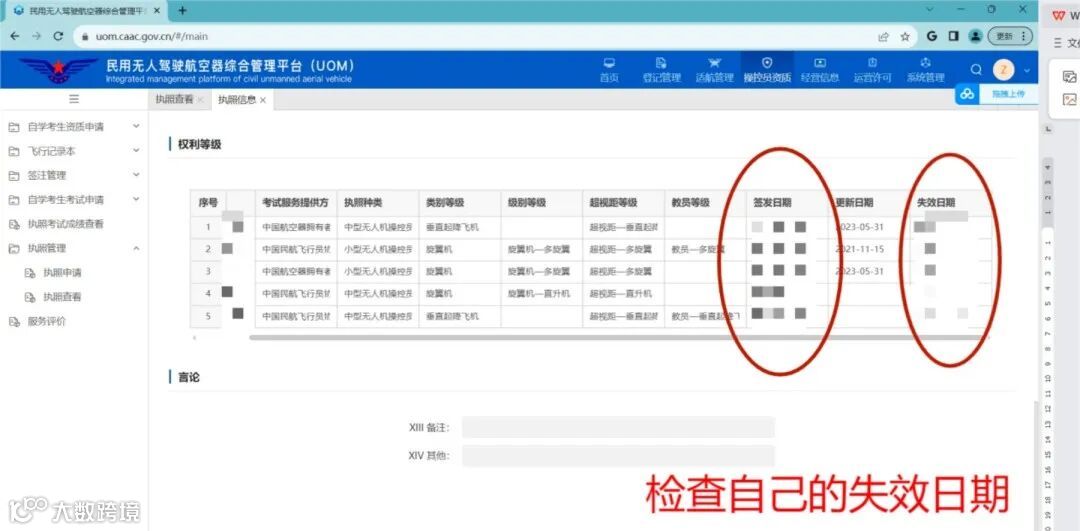Open 登记管理 from the top navigation
This screenshot has width=1080, height=531.
click(x=661, y=70)
